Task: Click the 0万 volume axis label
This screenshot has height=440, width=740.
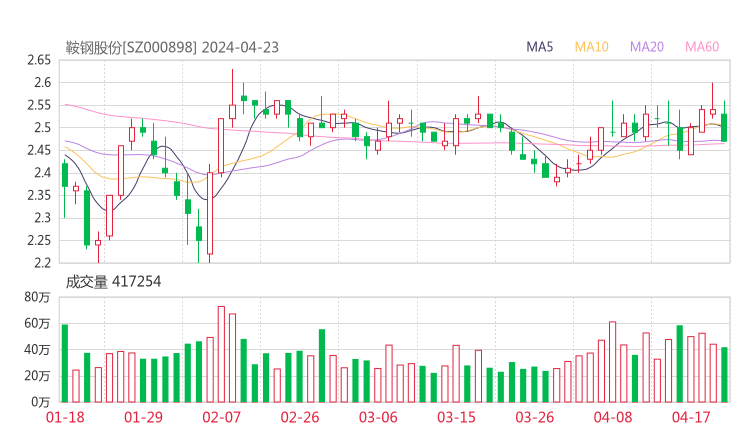Action: click(x=40, y=402)
